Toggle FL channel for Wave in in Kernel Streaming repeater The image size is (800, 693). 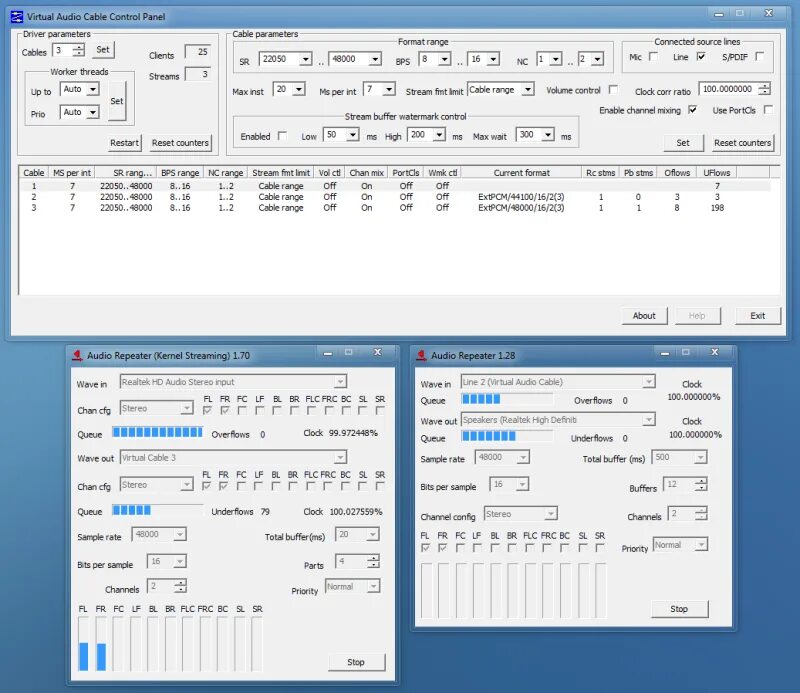[207, 410]
